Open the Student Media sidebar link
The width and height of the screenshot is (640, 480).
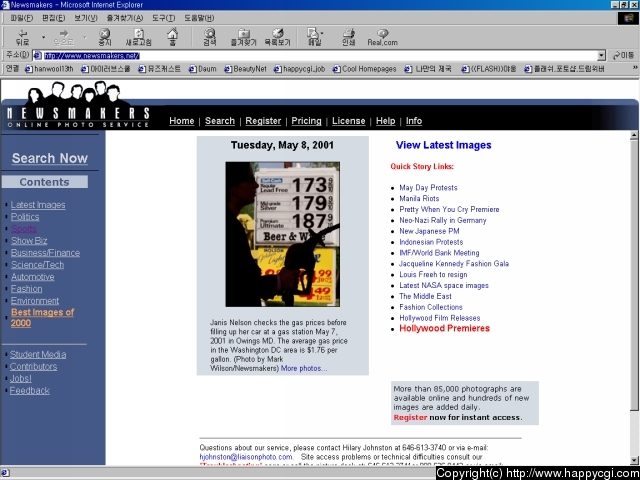click(x=38, y=355)
